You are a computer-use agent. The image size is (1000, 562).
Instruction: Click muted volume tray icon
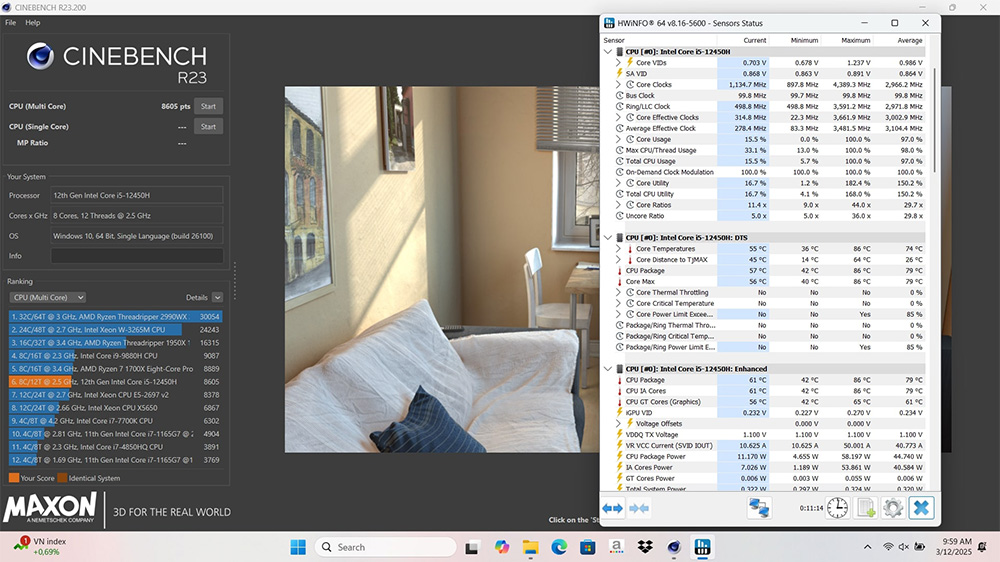[903, 547]
